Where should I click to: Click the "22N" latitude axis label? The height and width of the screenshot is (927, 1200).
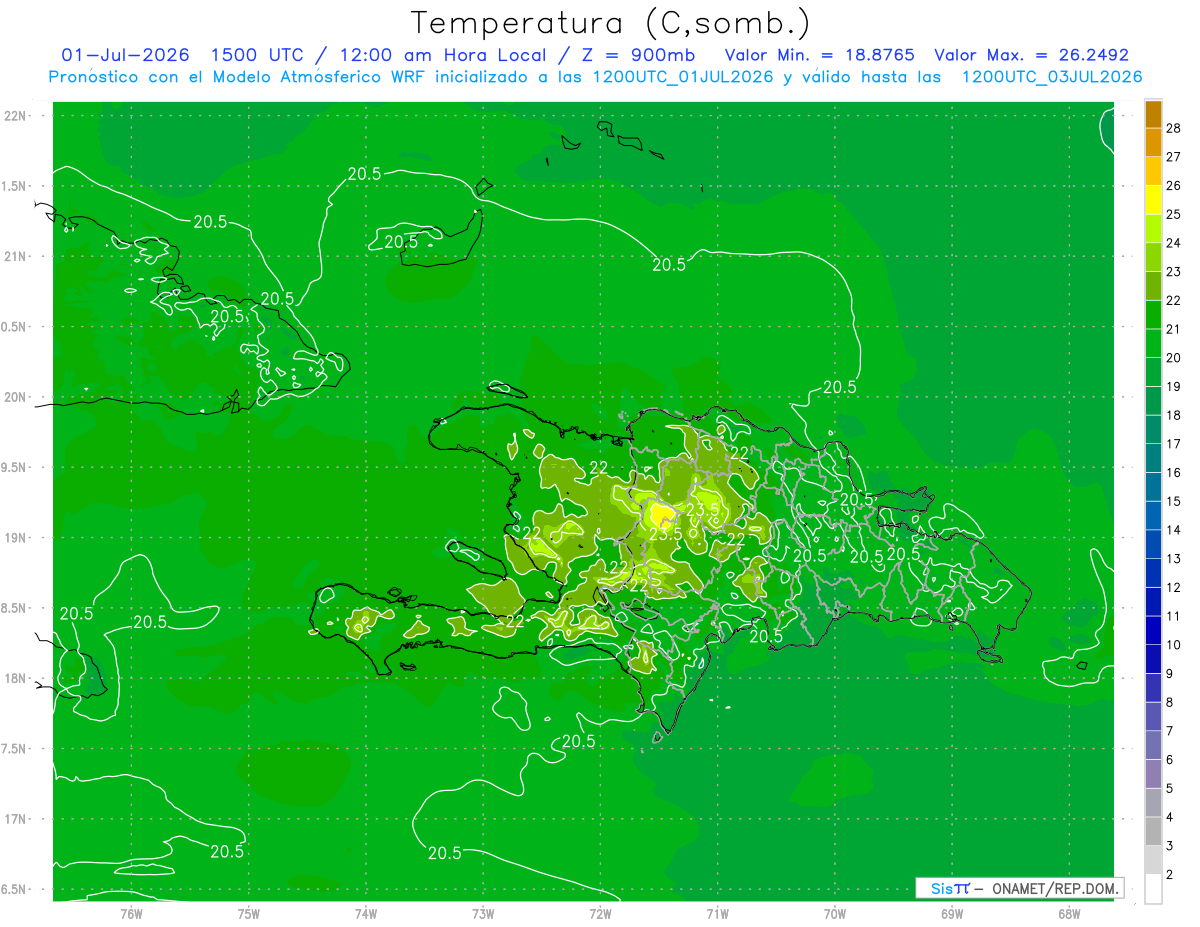tap(16, 116)
